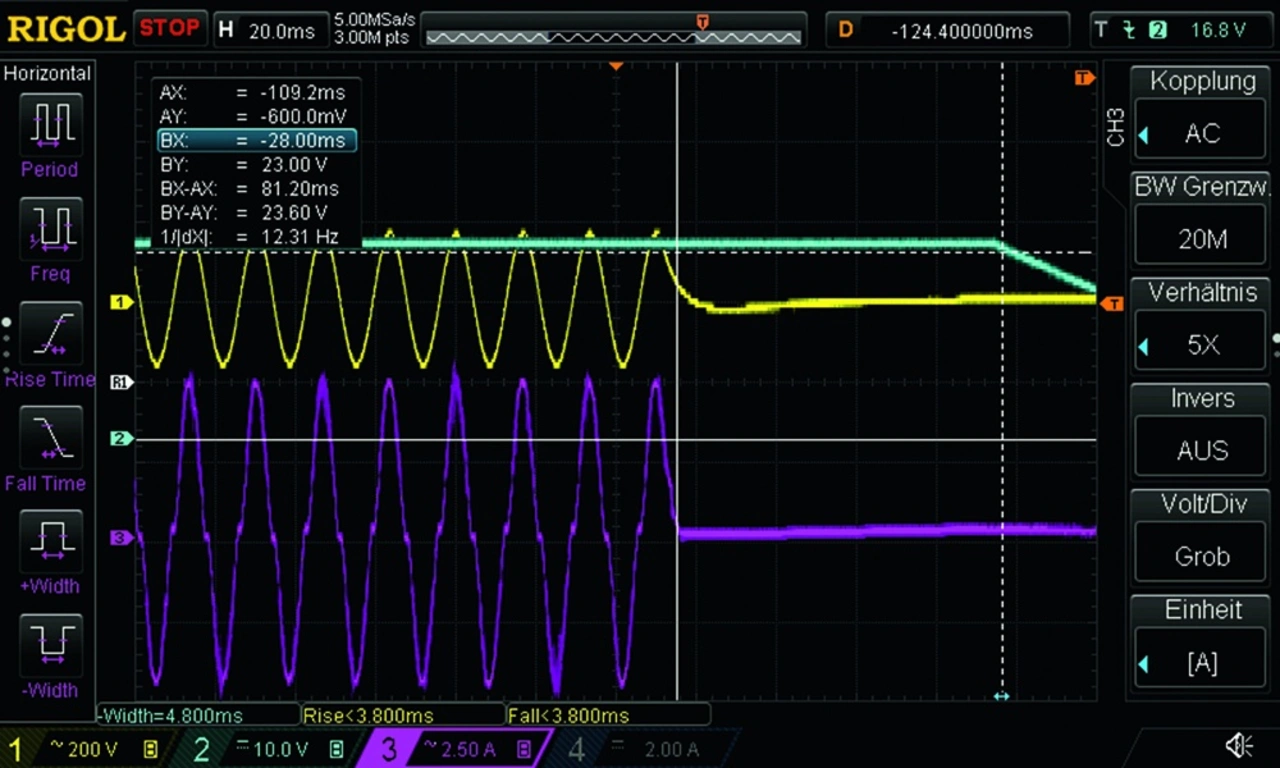This screenshot has height=768, width=1280.
Task: Select the -Width measurement icon
Action: point(50,646)
